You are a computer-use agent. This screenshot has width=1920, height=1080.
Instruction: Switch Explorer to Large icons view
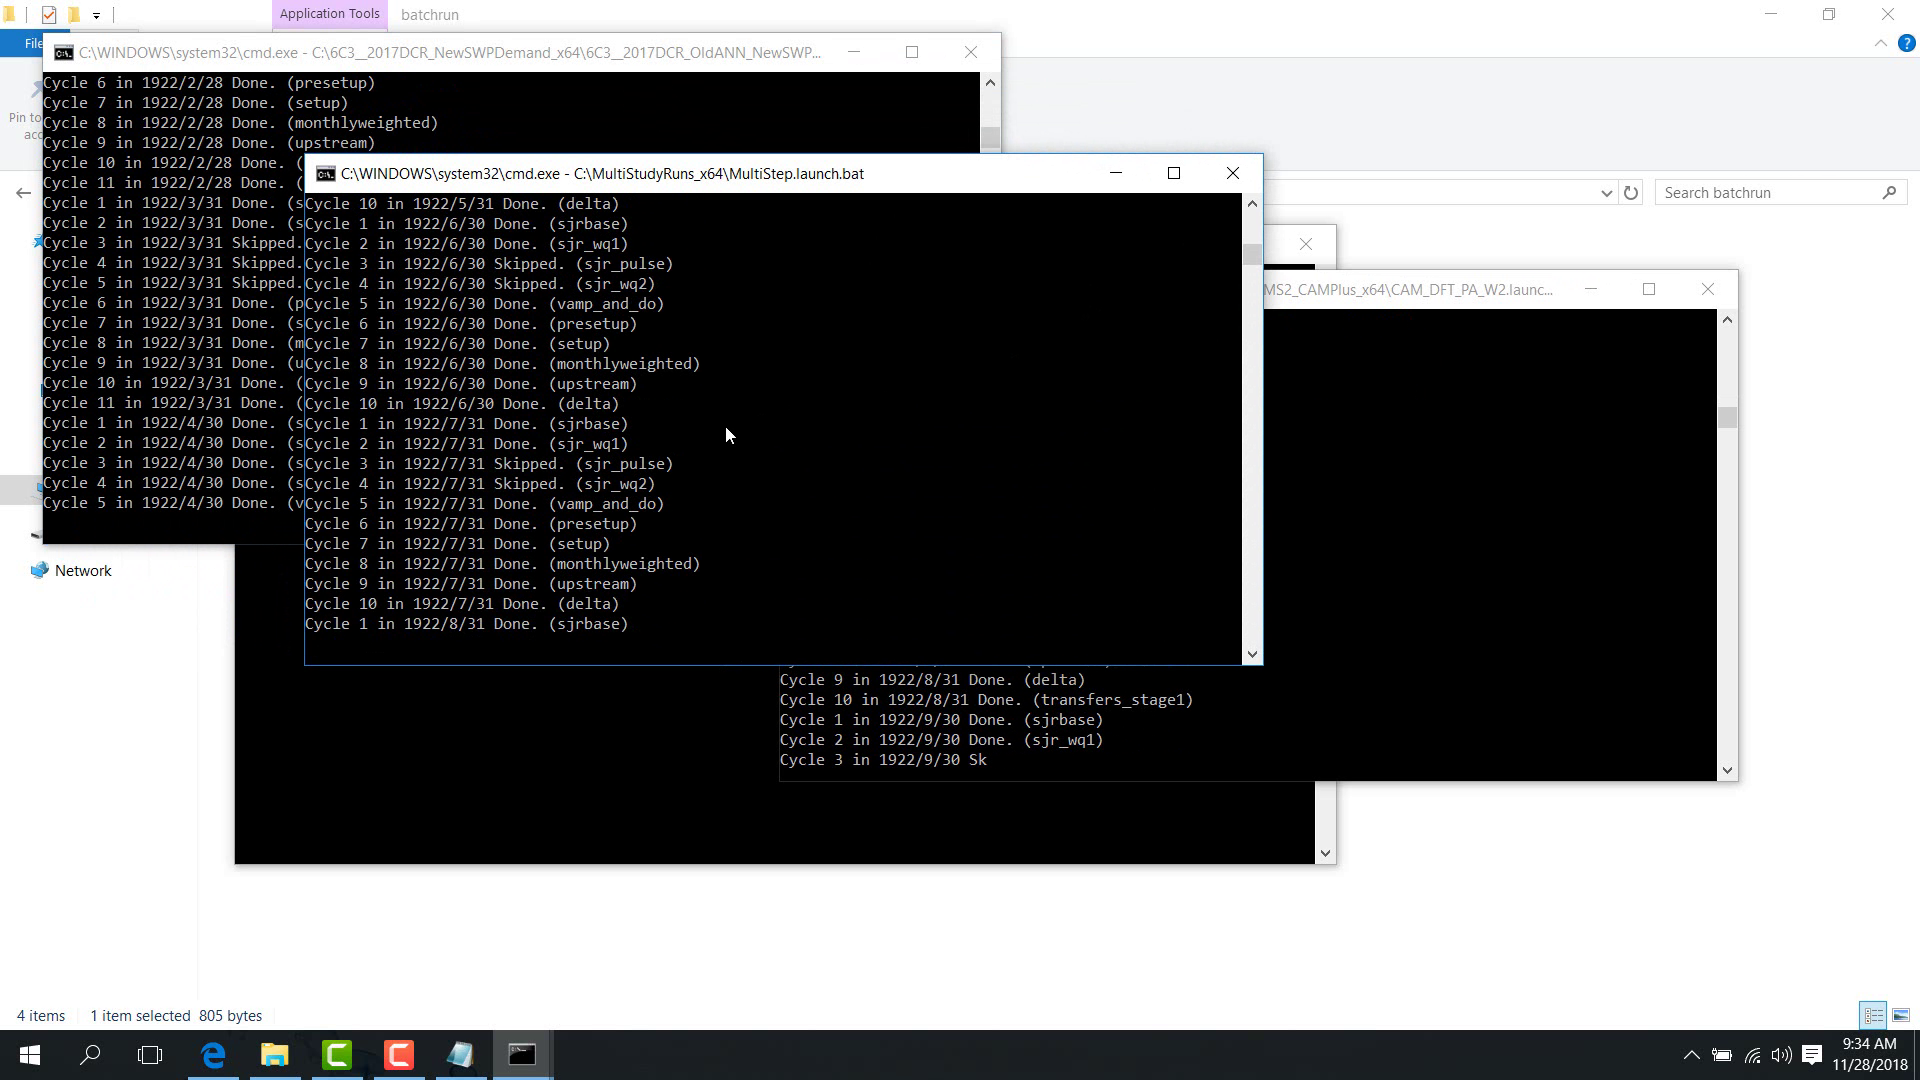1901,1015
